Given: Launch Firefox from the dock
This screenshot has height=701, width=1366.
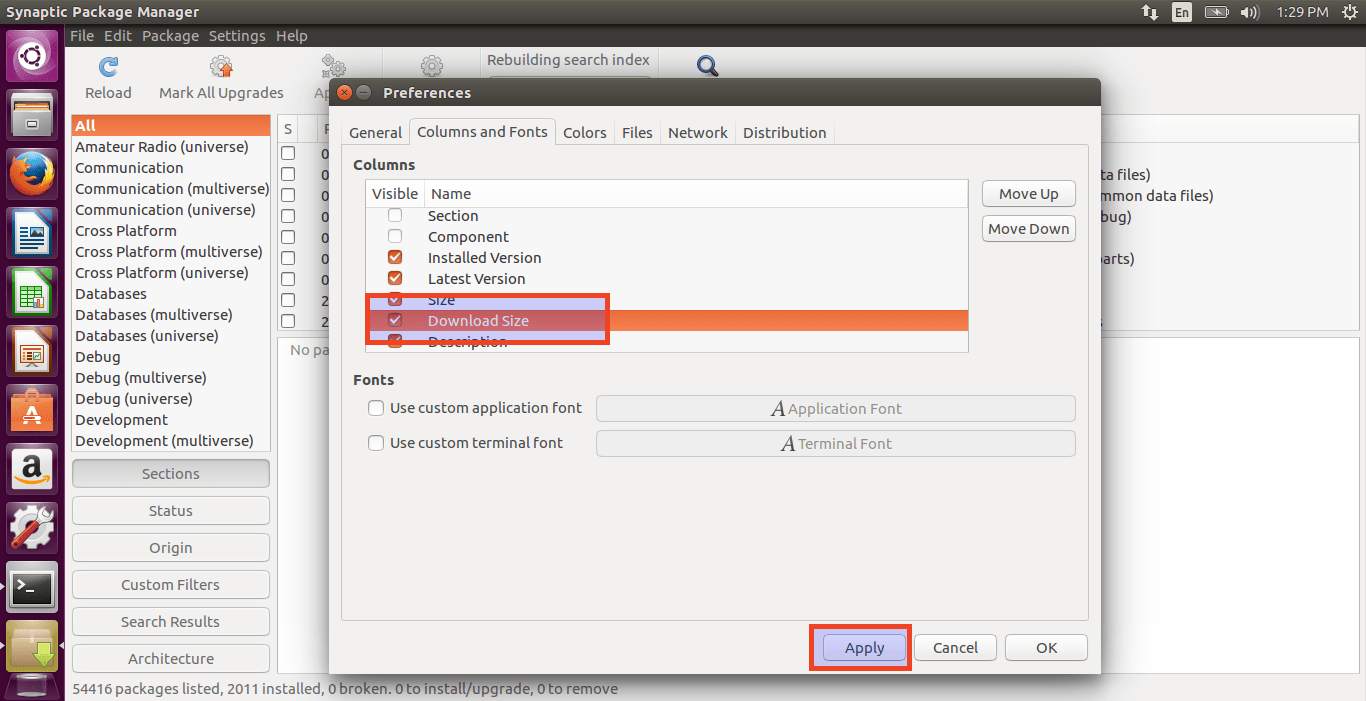Looking at the screenshot, I should coord(31,172).
